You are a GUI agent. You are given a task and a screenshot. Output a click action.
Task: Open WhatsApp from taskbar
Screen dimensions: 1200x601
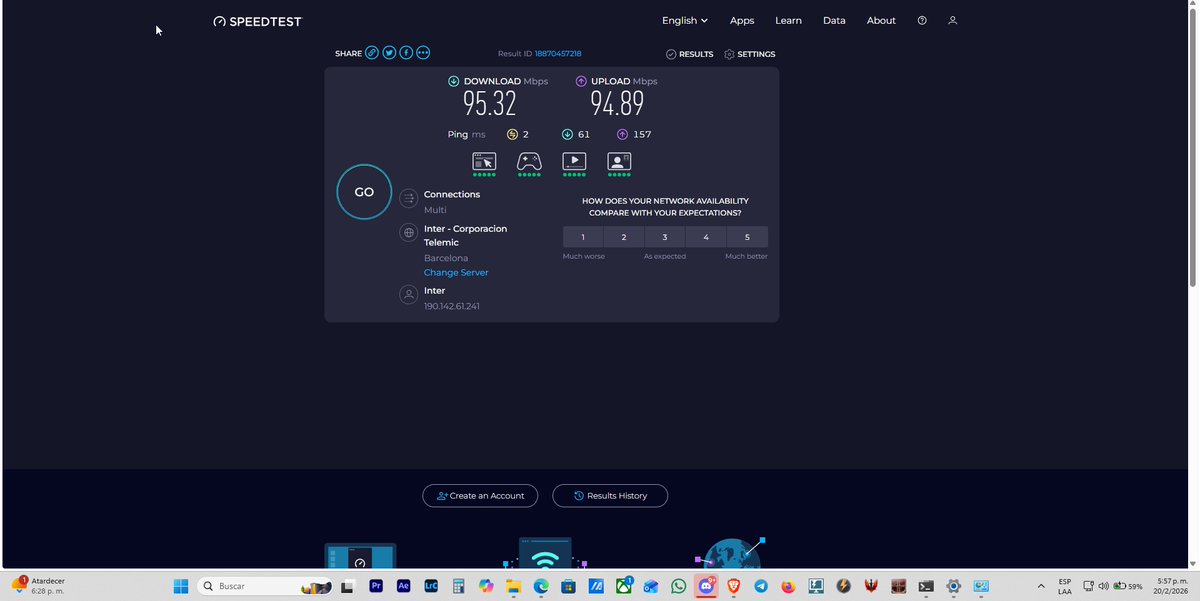coord(679,586)
